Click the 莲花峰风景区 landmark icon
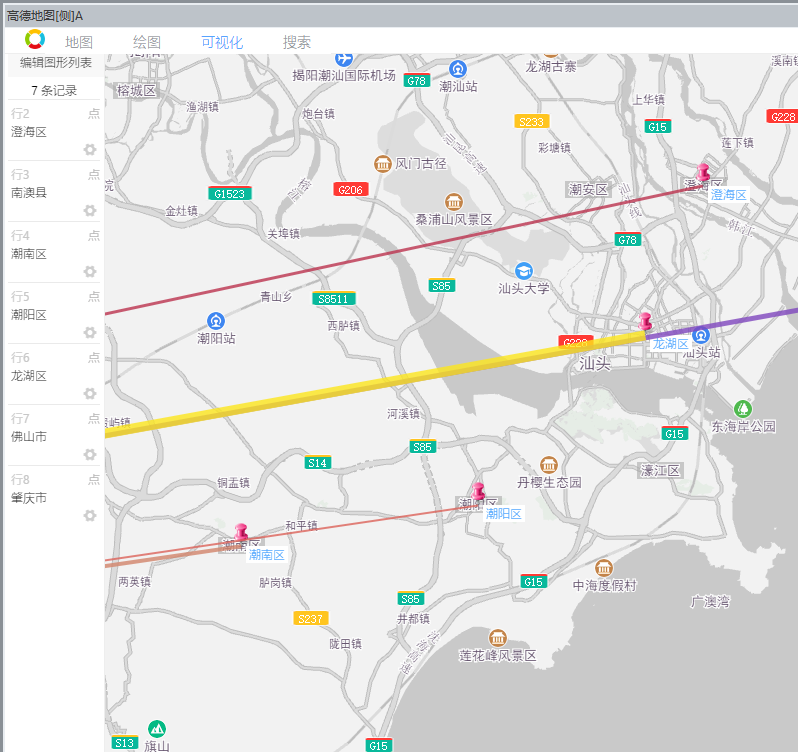 (497, 638)
